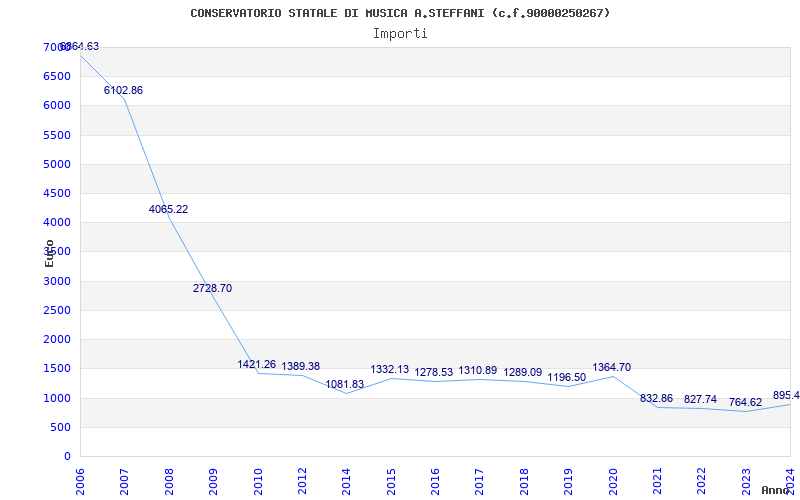The width and height of the screenshot is (800, 500).
Task: Click the 1000 y-axis tick label
Action: (x=57, y=398)
